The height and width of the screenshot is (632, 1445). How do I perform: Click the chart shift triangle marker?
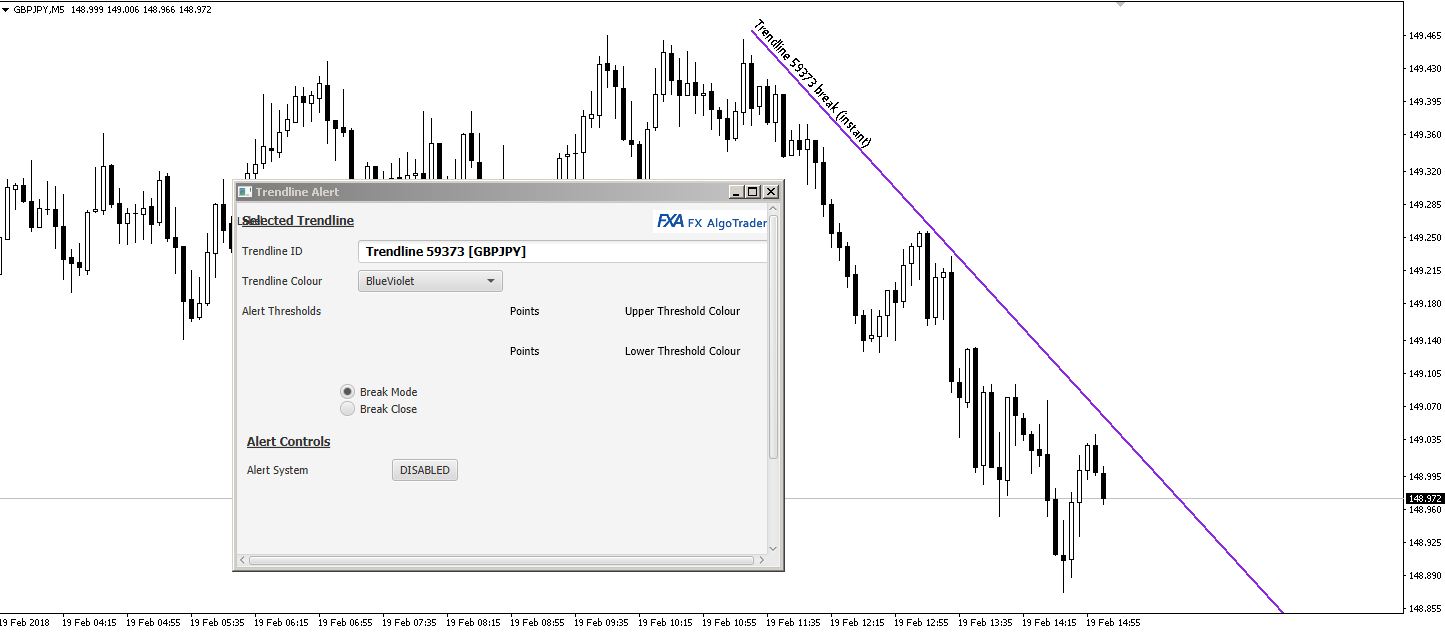[1120, 4]
